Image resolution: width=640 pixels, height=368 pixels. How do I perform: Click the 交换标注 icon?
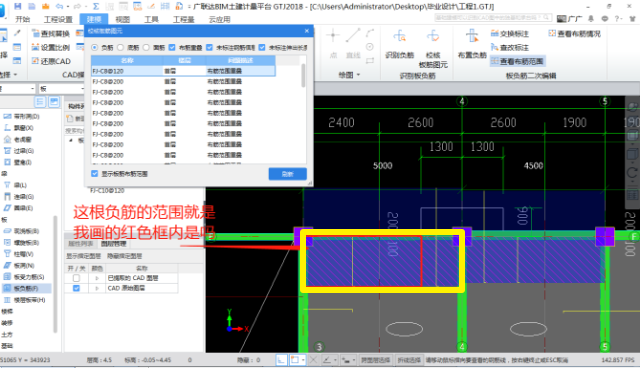tap(510, 34)
